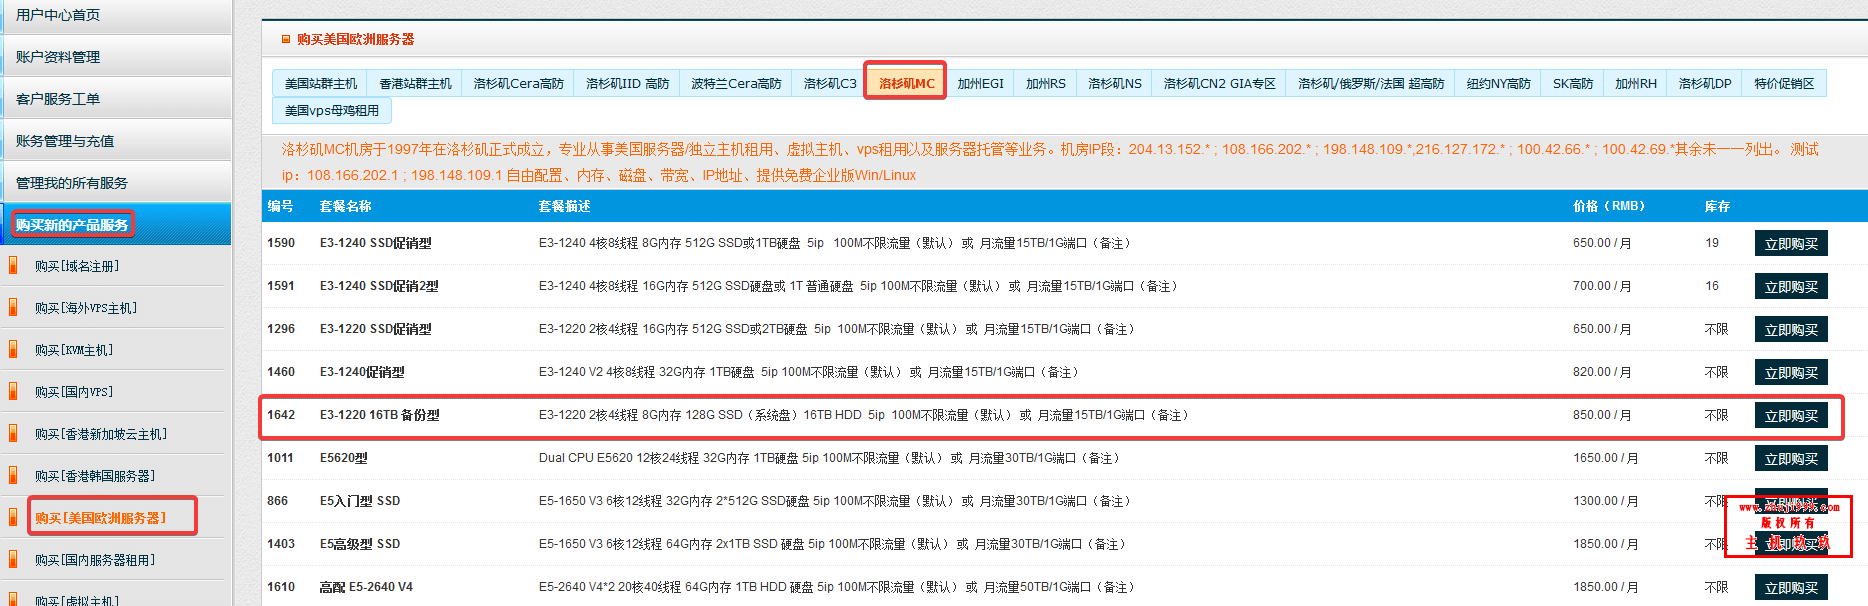
Task: Switch to the 香港站群主机 tab
Action: click(x=415, y=84)
